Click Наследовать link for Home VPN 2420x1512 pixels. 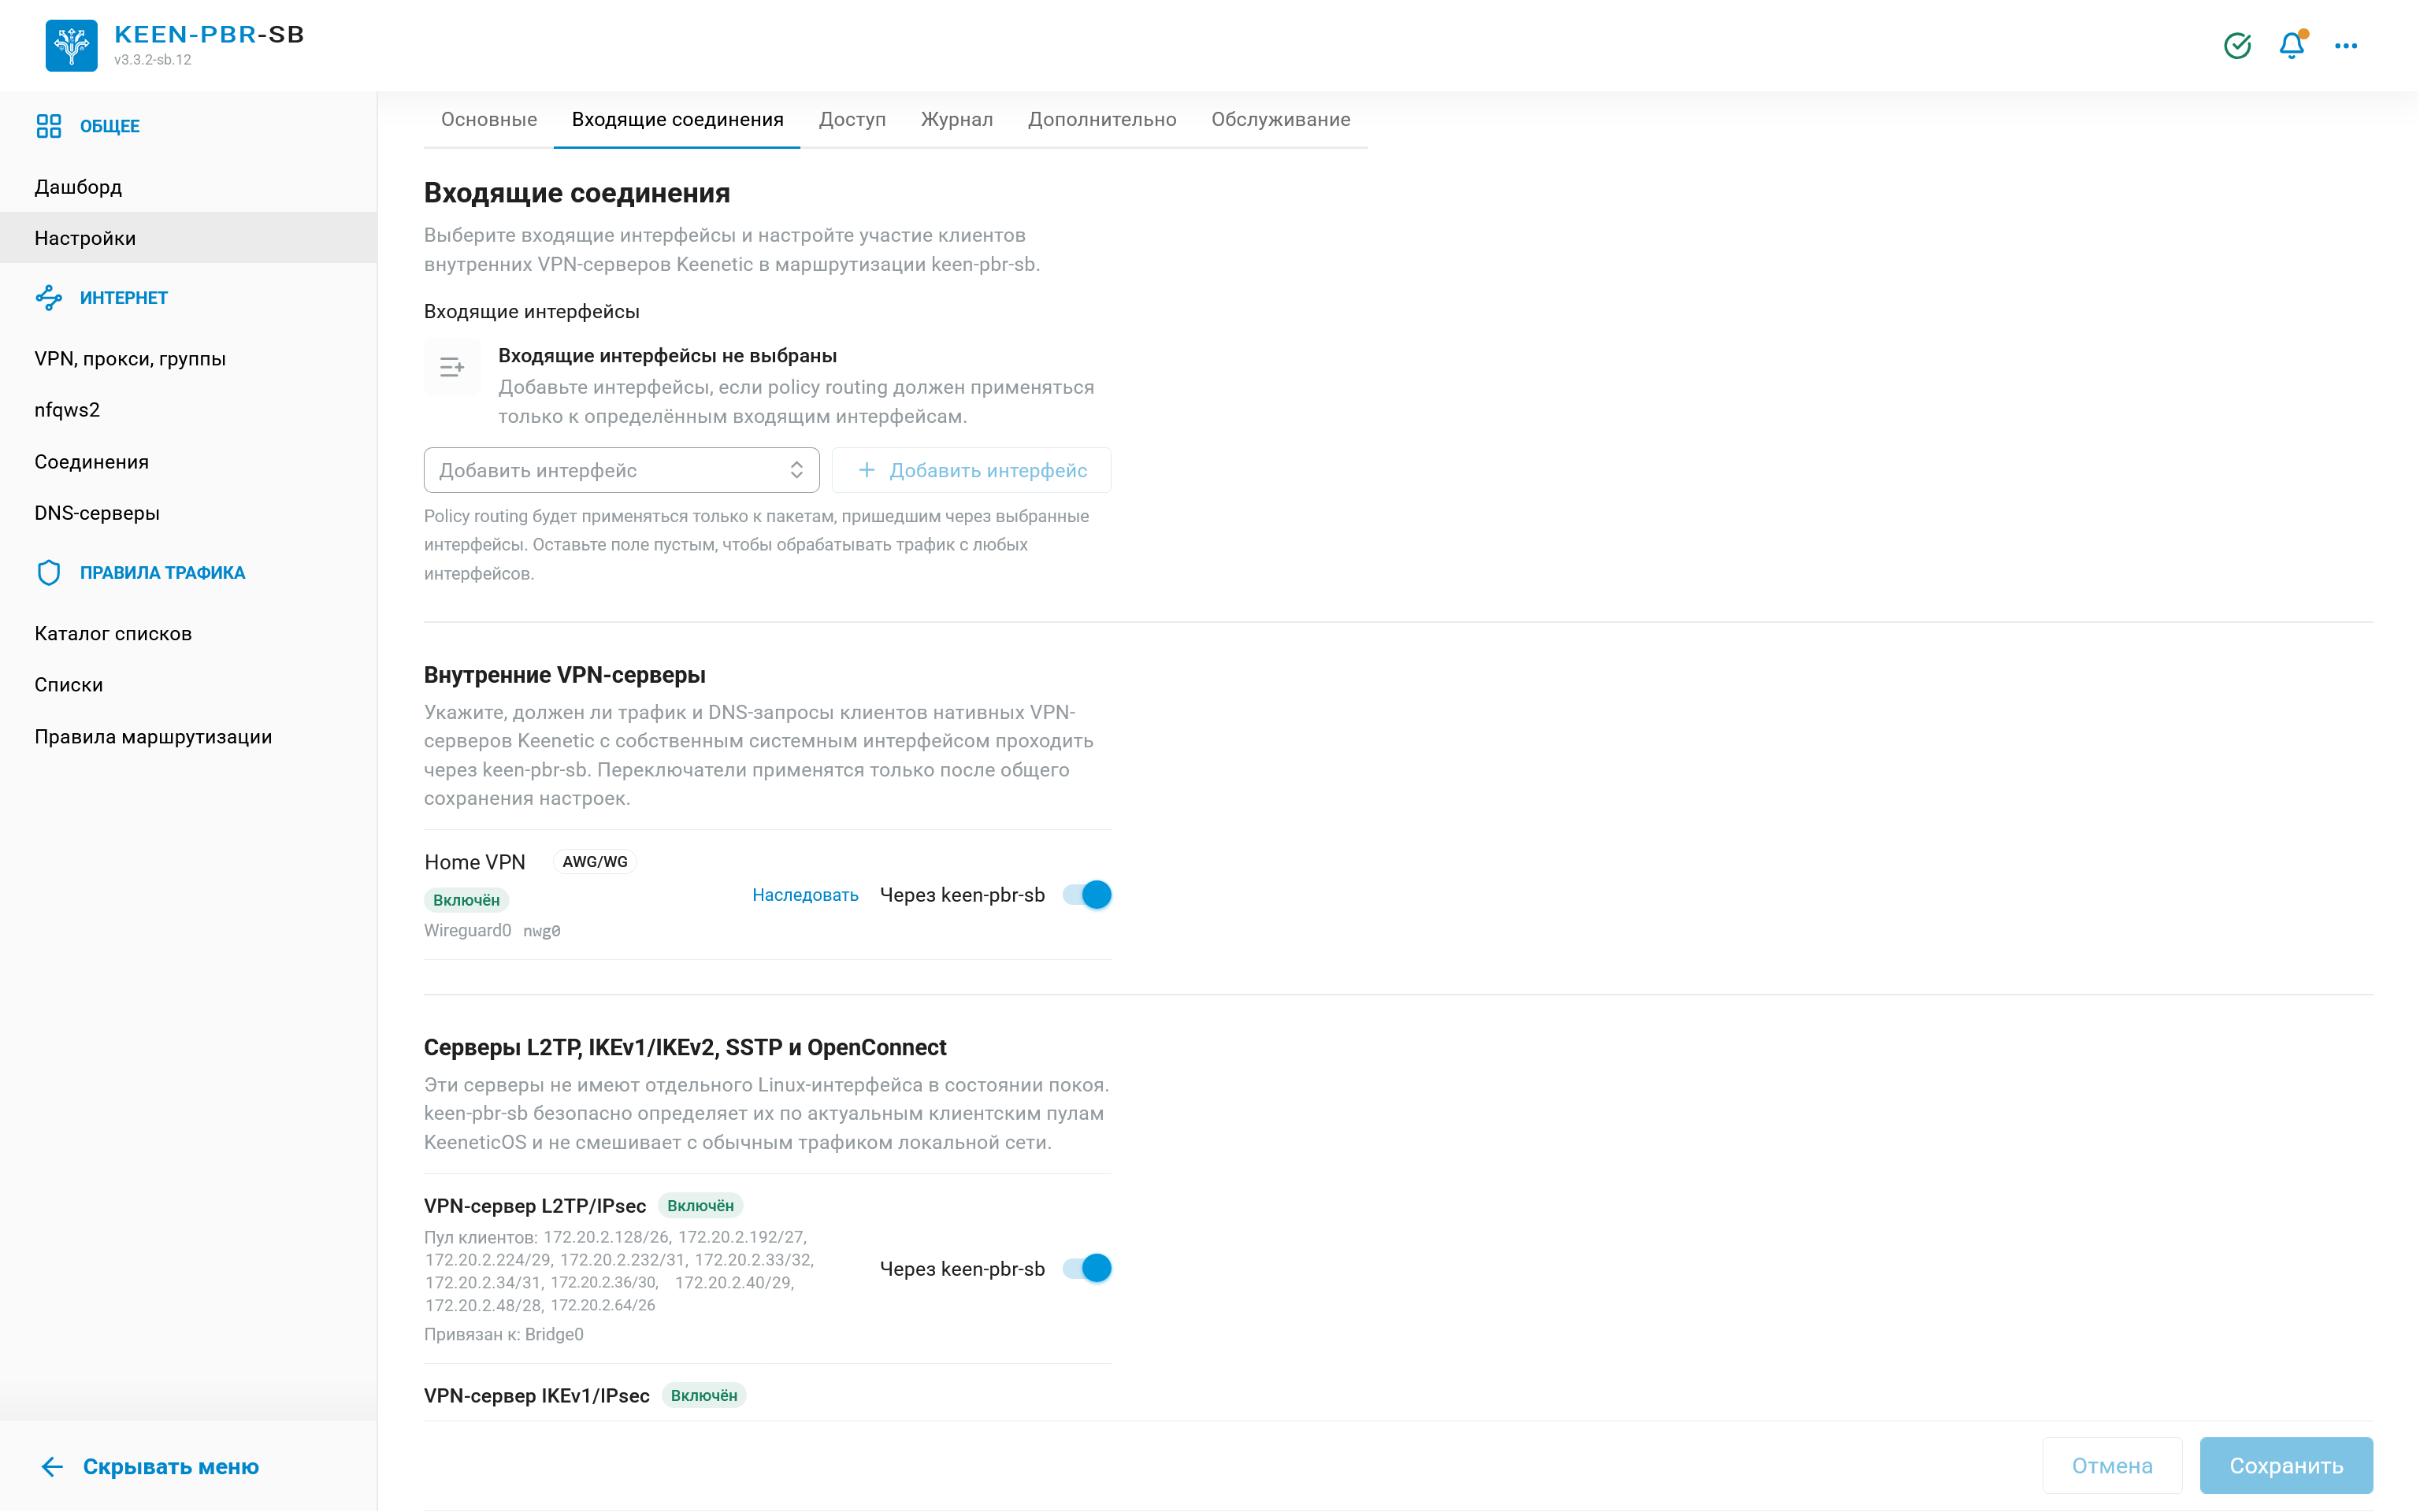click(x=805, y=895)
